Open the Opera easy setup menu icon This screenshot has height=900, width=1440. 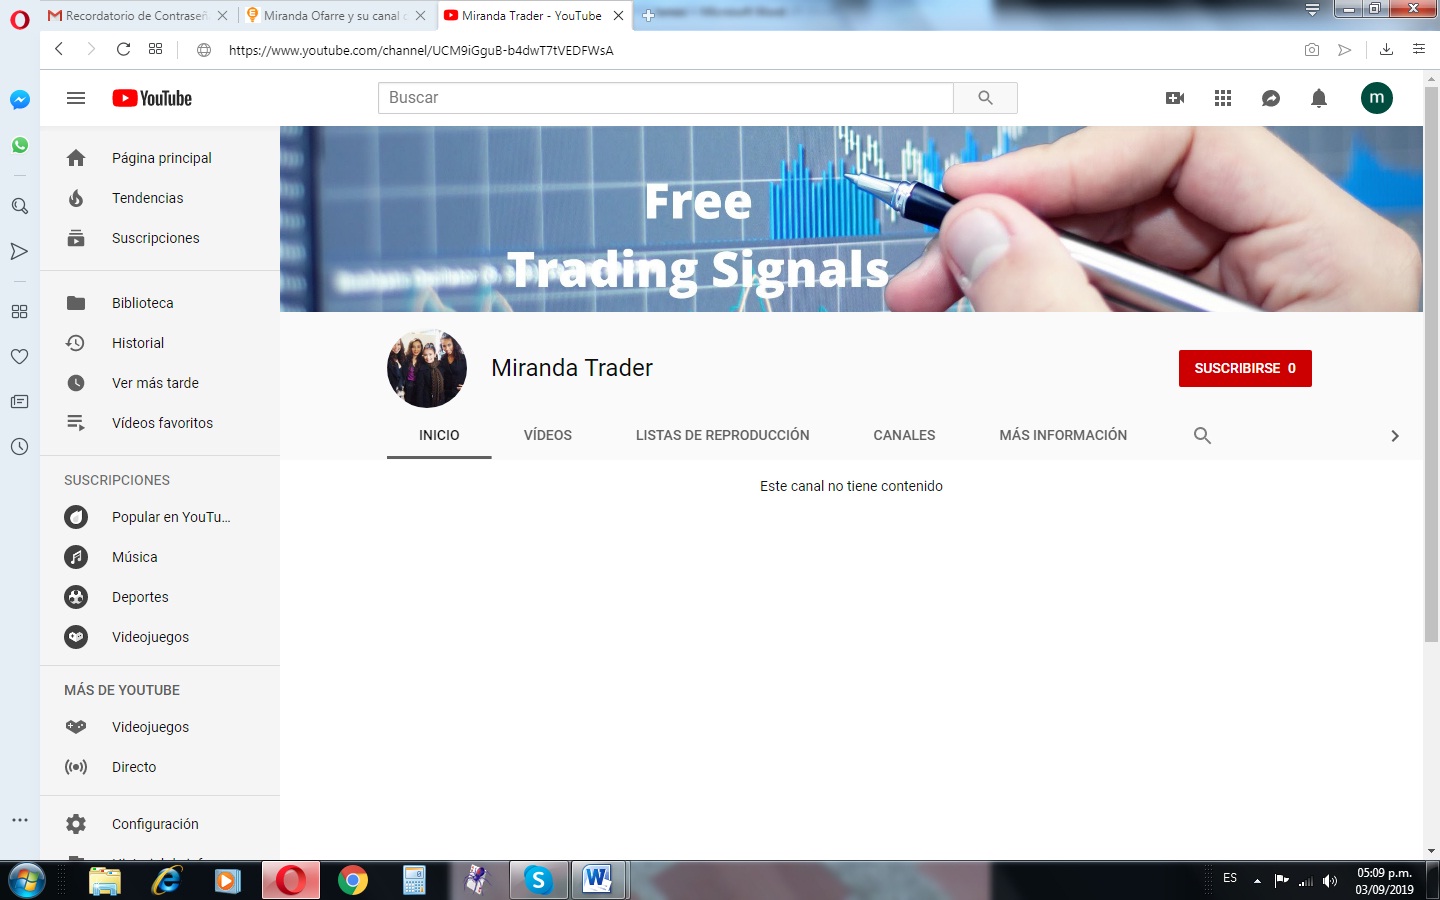[x=1419, y=49]
